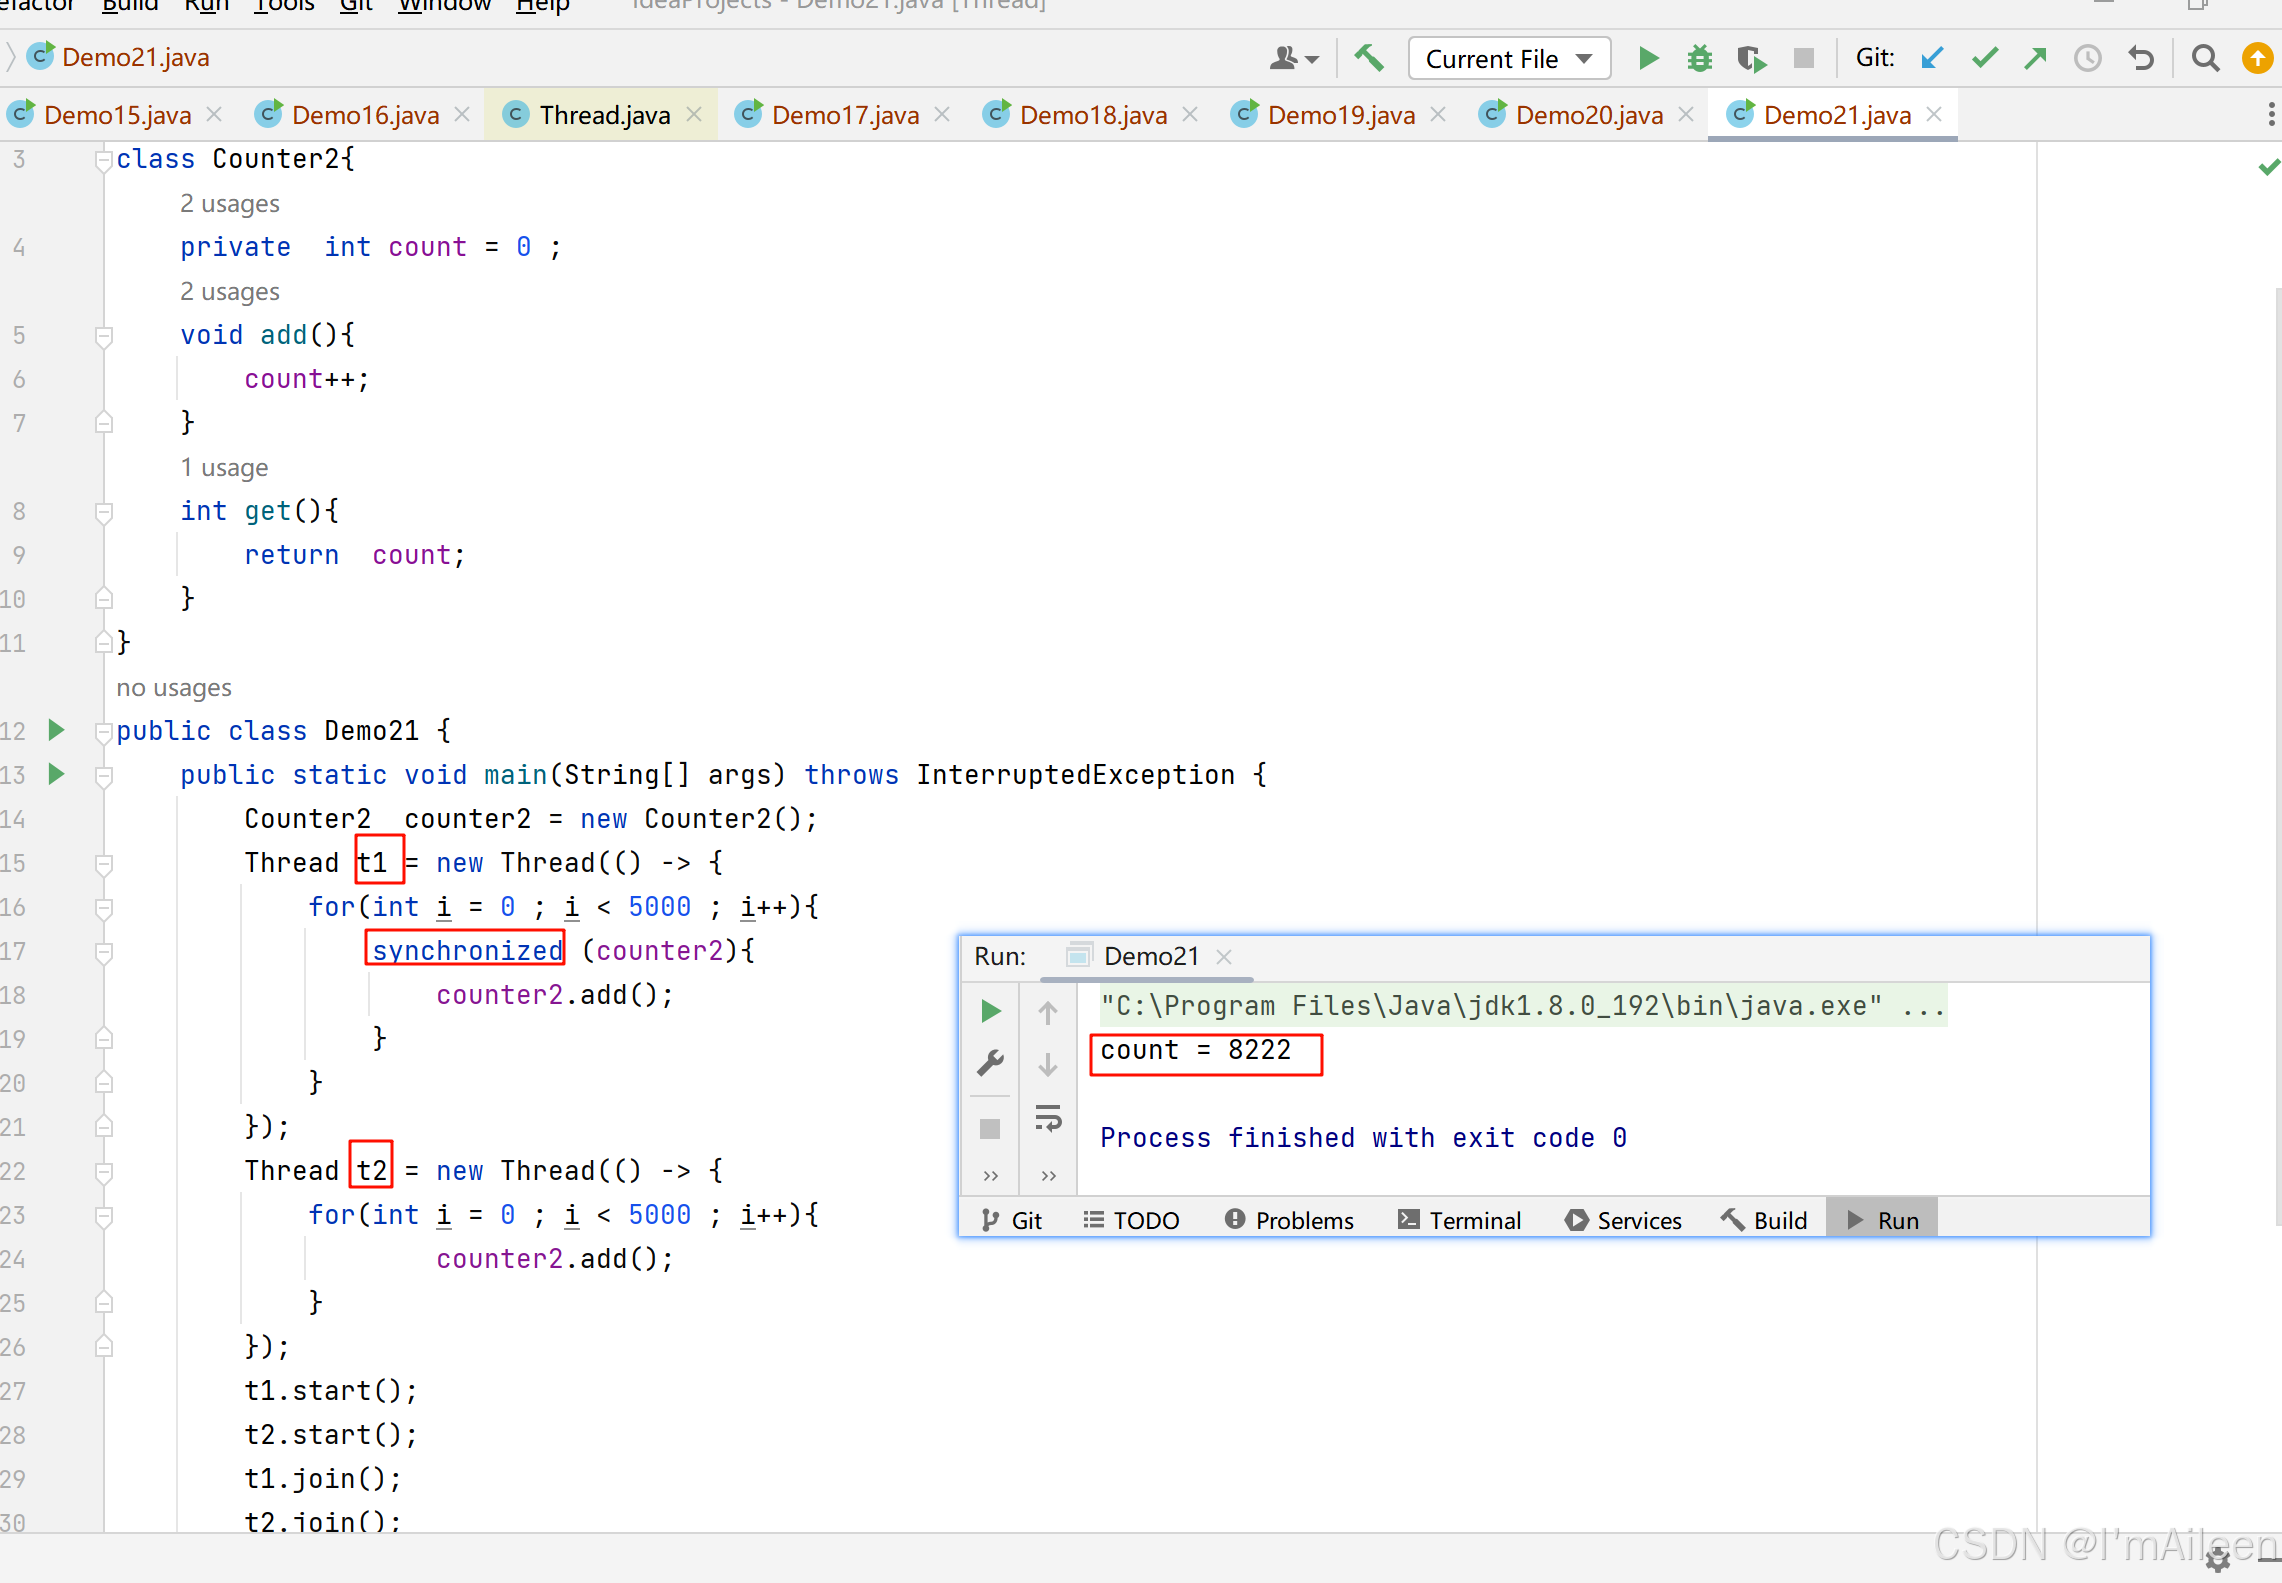The width and height of the screenshot is (2282, 1583).
Task: Click the Git rollback undo icon
Action: pyautogui.click(x=2140, y=59)
